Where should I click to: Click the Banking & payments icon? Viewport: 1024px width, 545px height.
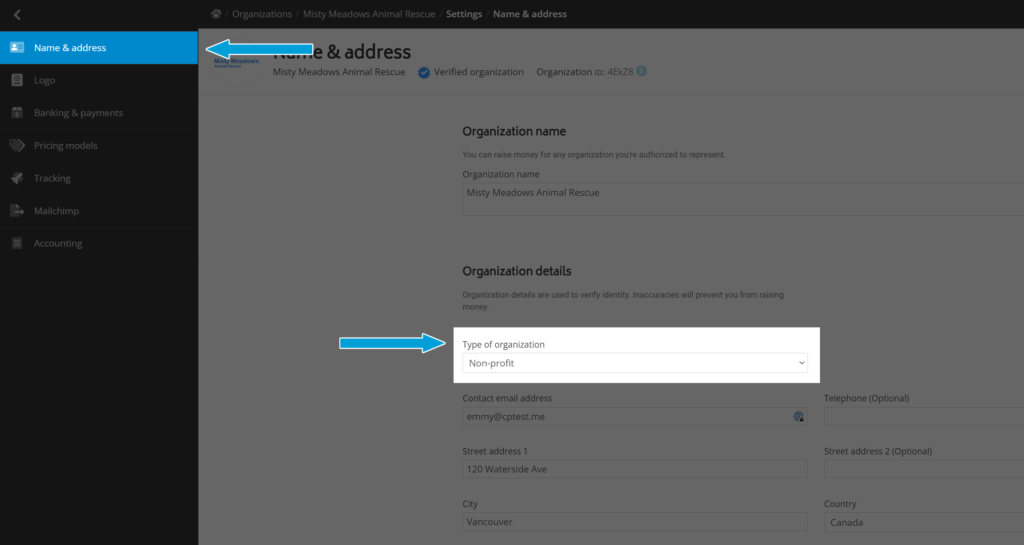pyautogui.click(x=17, y=112)
